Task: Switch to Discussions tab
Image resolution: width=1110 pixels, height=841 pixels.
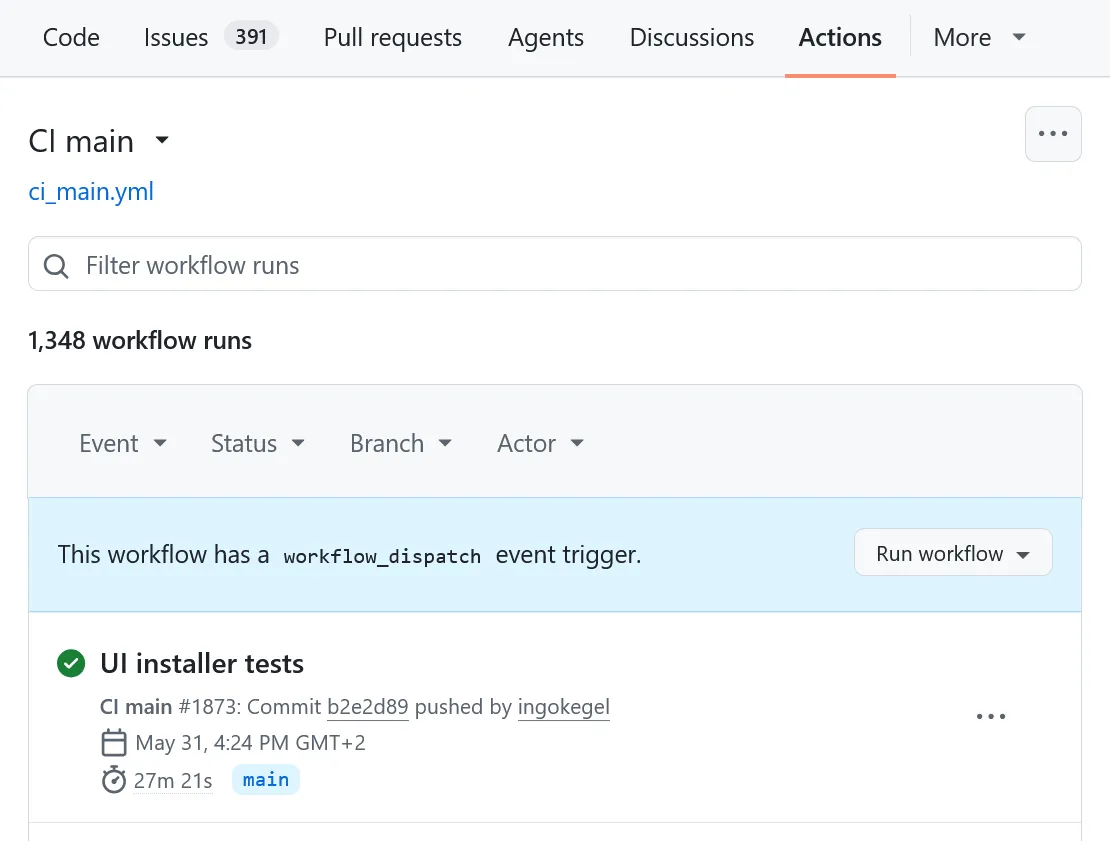Action: coord(692,38)
